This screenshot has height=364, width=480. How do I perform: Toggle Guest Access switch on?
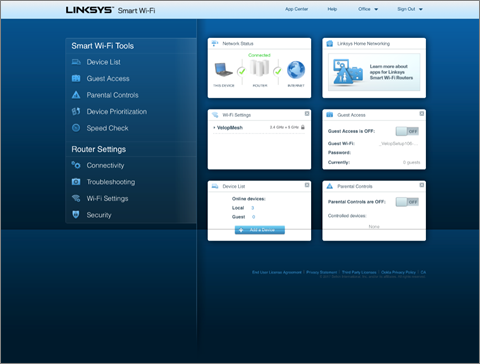click(407, 131)
